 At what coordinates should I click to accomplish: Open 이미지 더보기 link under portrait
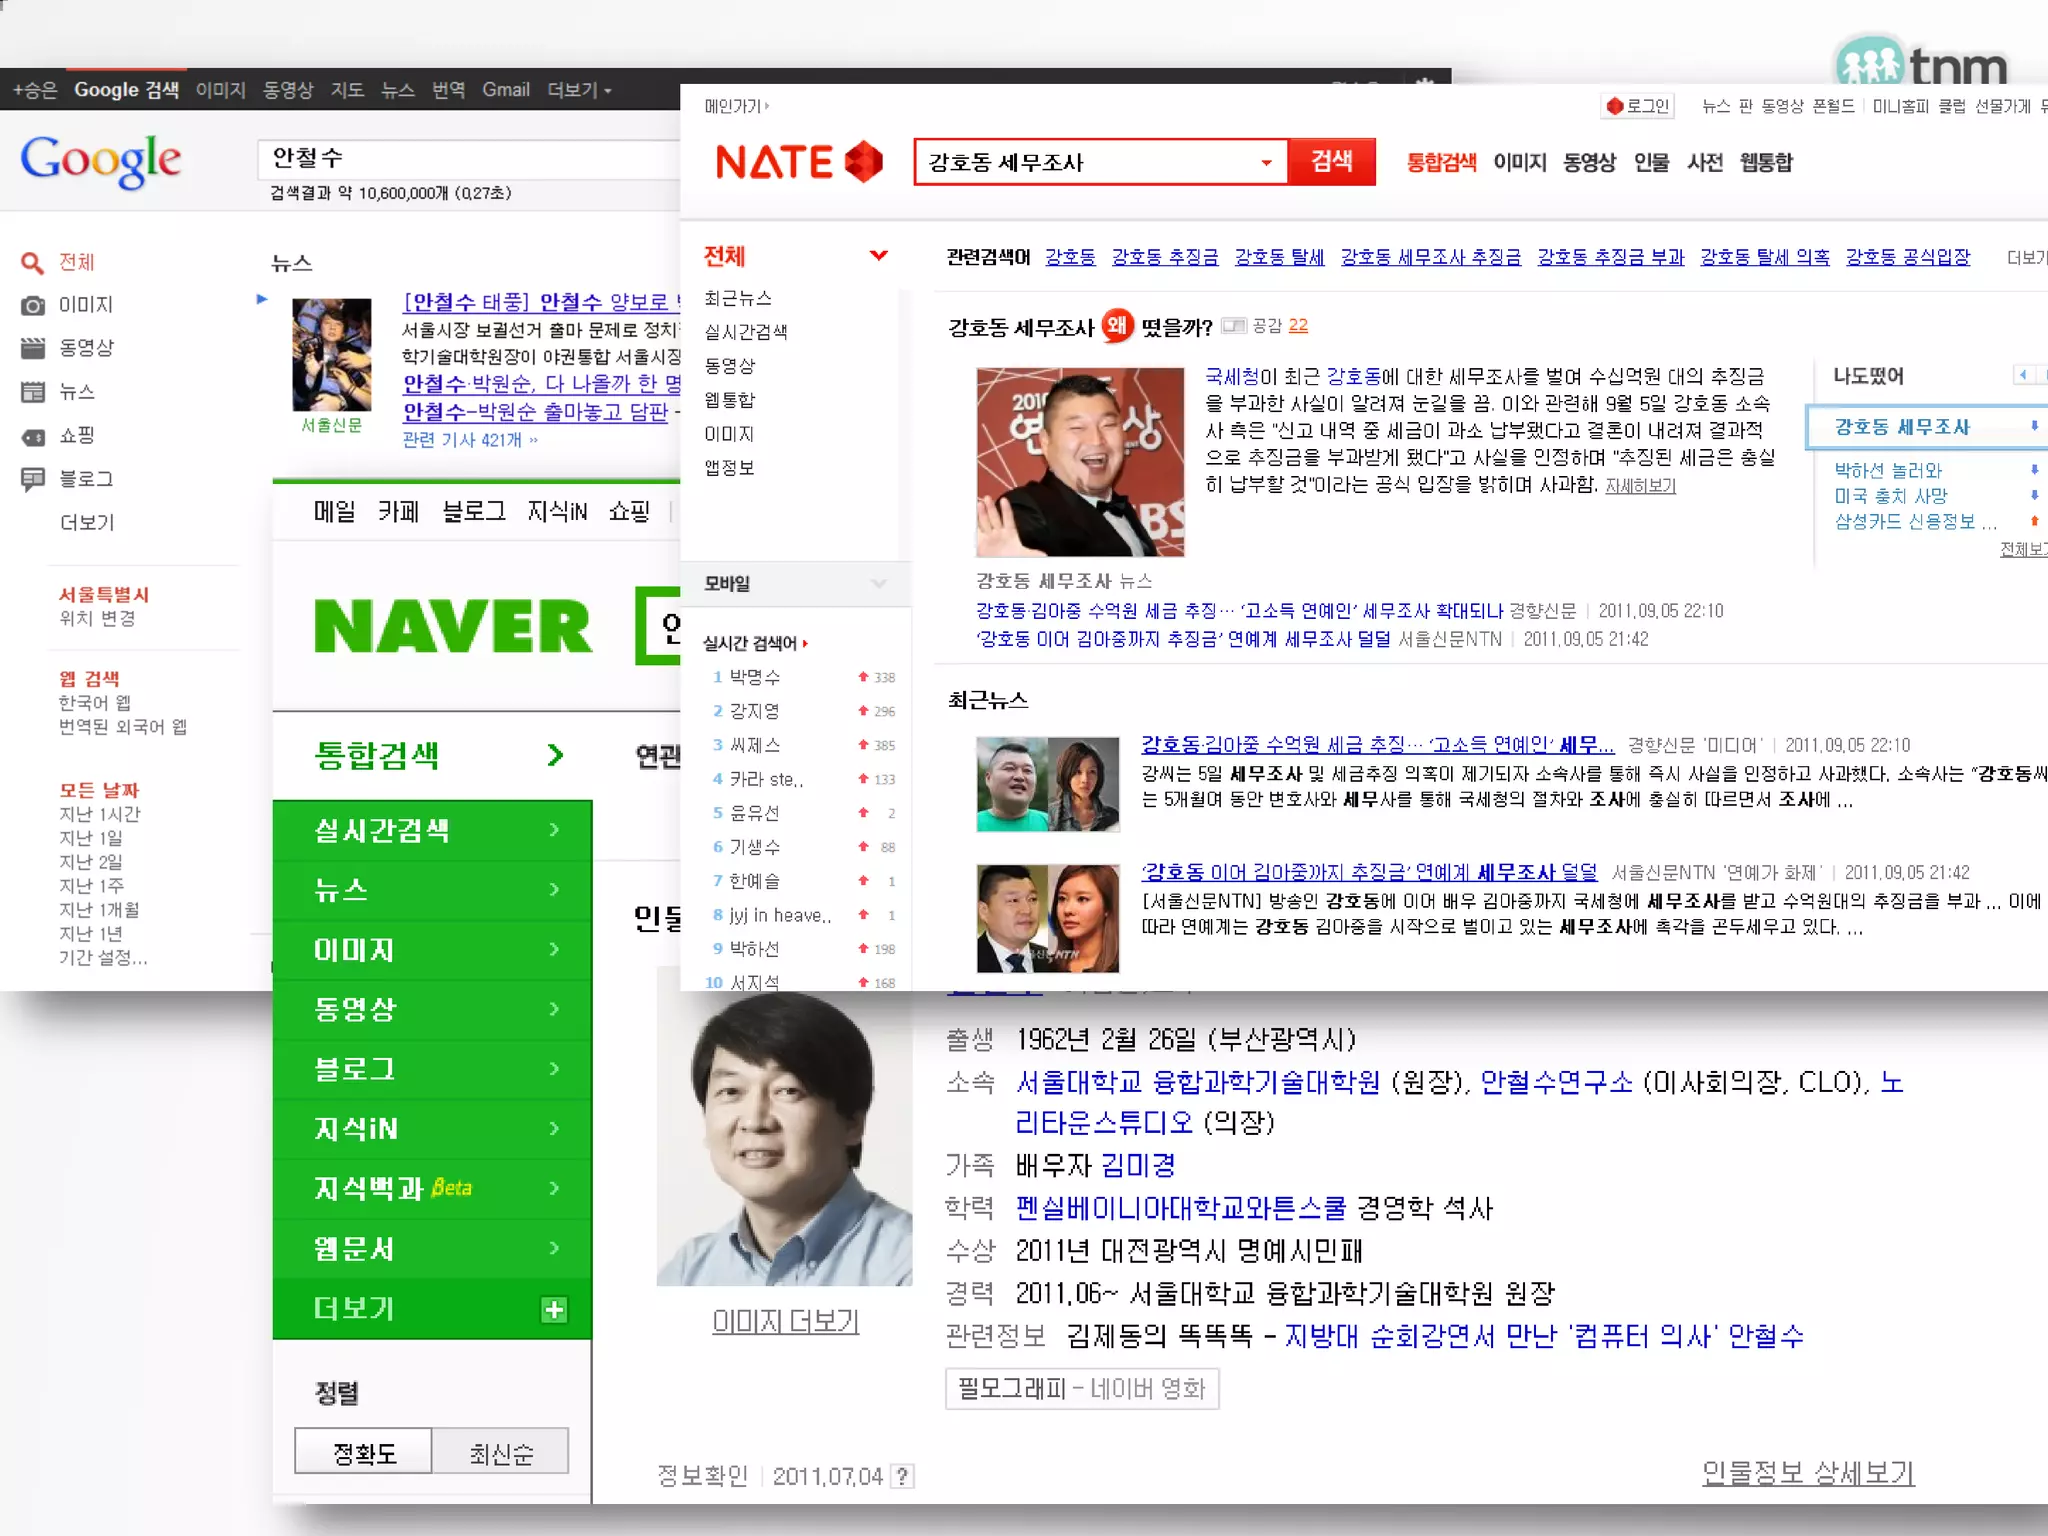[x=785, y=1322]
